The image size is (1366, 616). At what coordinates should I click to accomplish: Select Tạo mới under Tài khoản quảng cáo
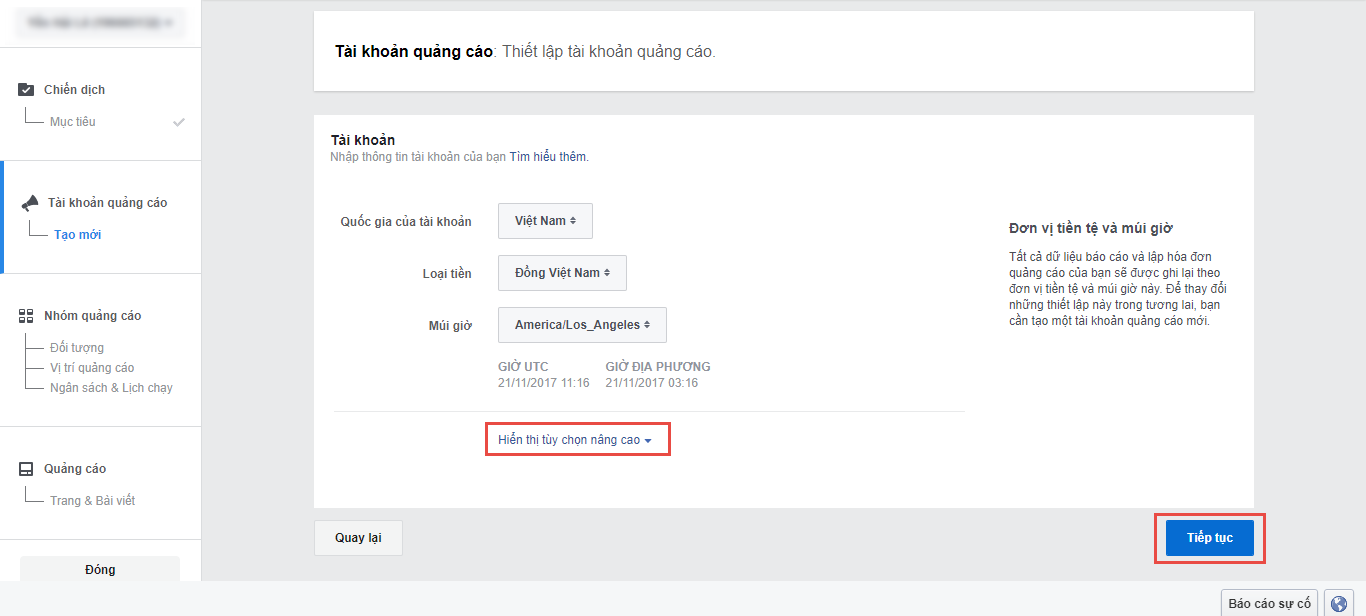pos(77,235)
